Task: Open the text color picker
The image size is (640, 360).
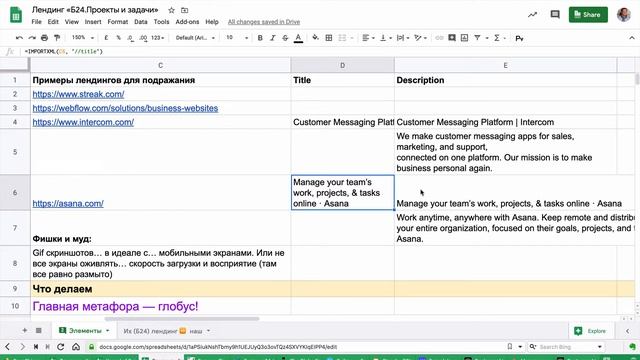Action: (x=298, y=38)
